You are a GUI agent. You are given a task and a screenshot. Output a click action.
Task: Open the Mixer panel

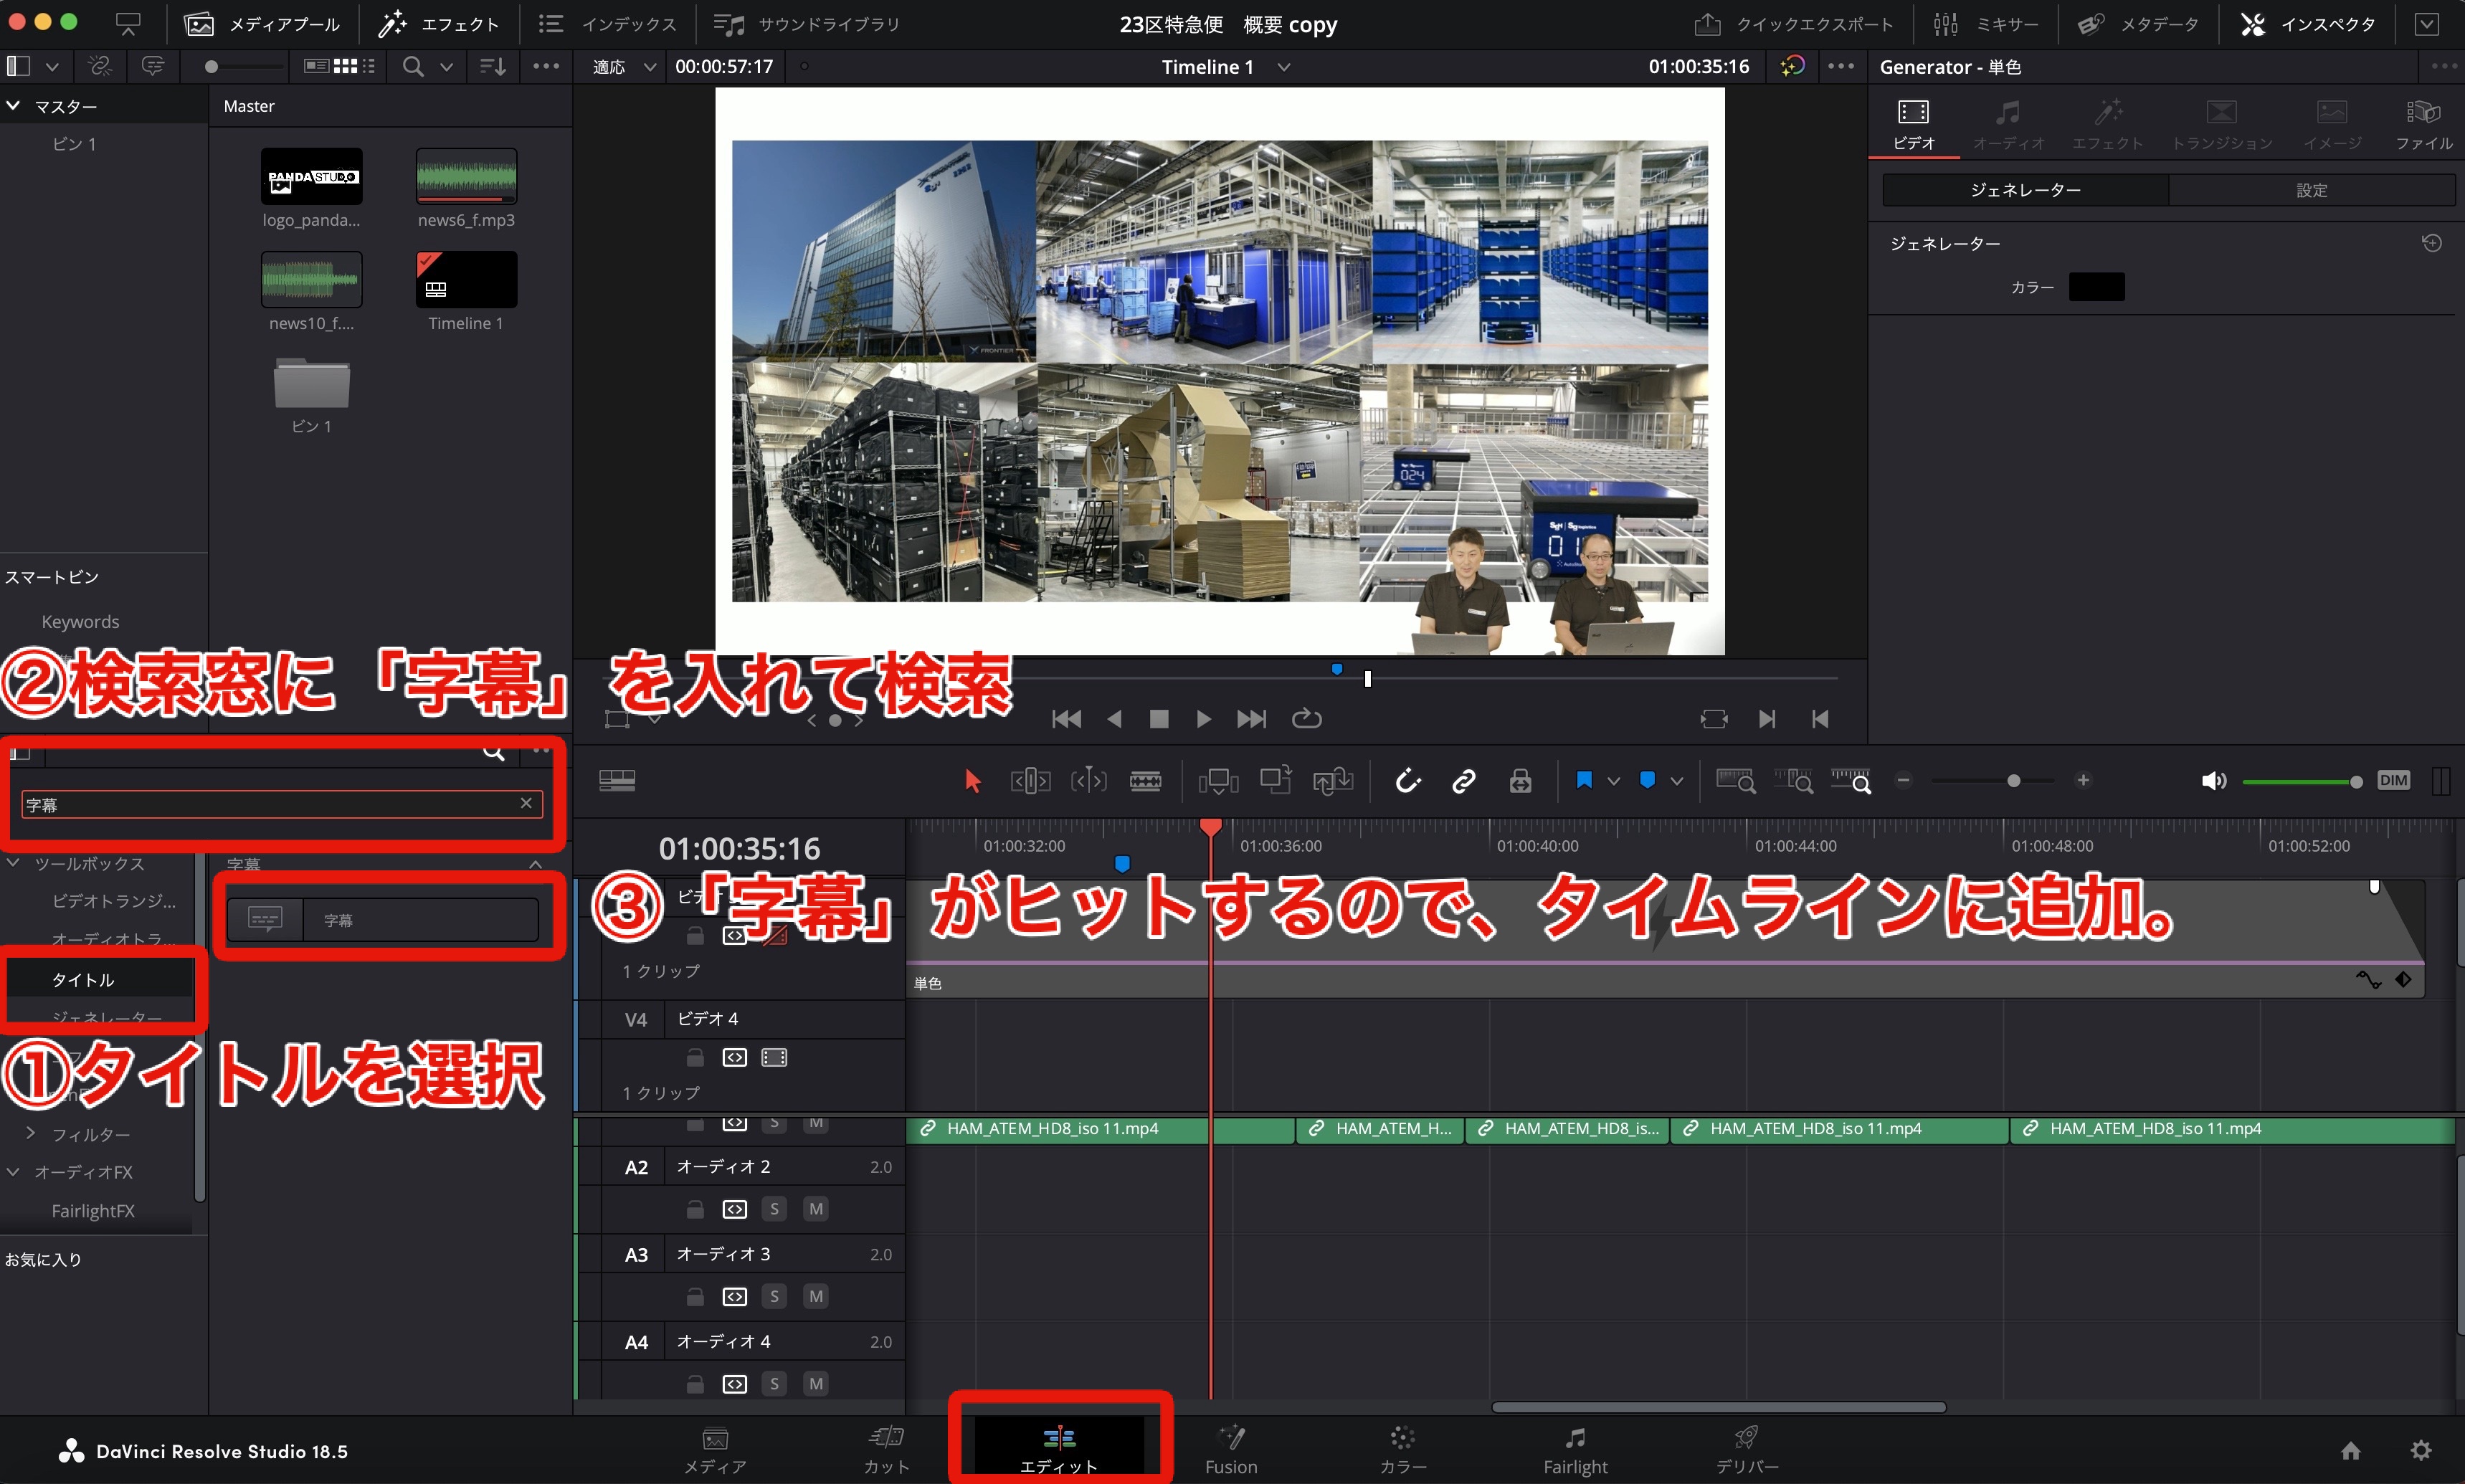click(x=1985, y=24)
